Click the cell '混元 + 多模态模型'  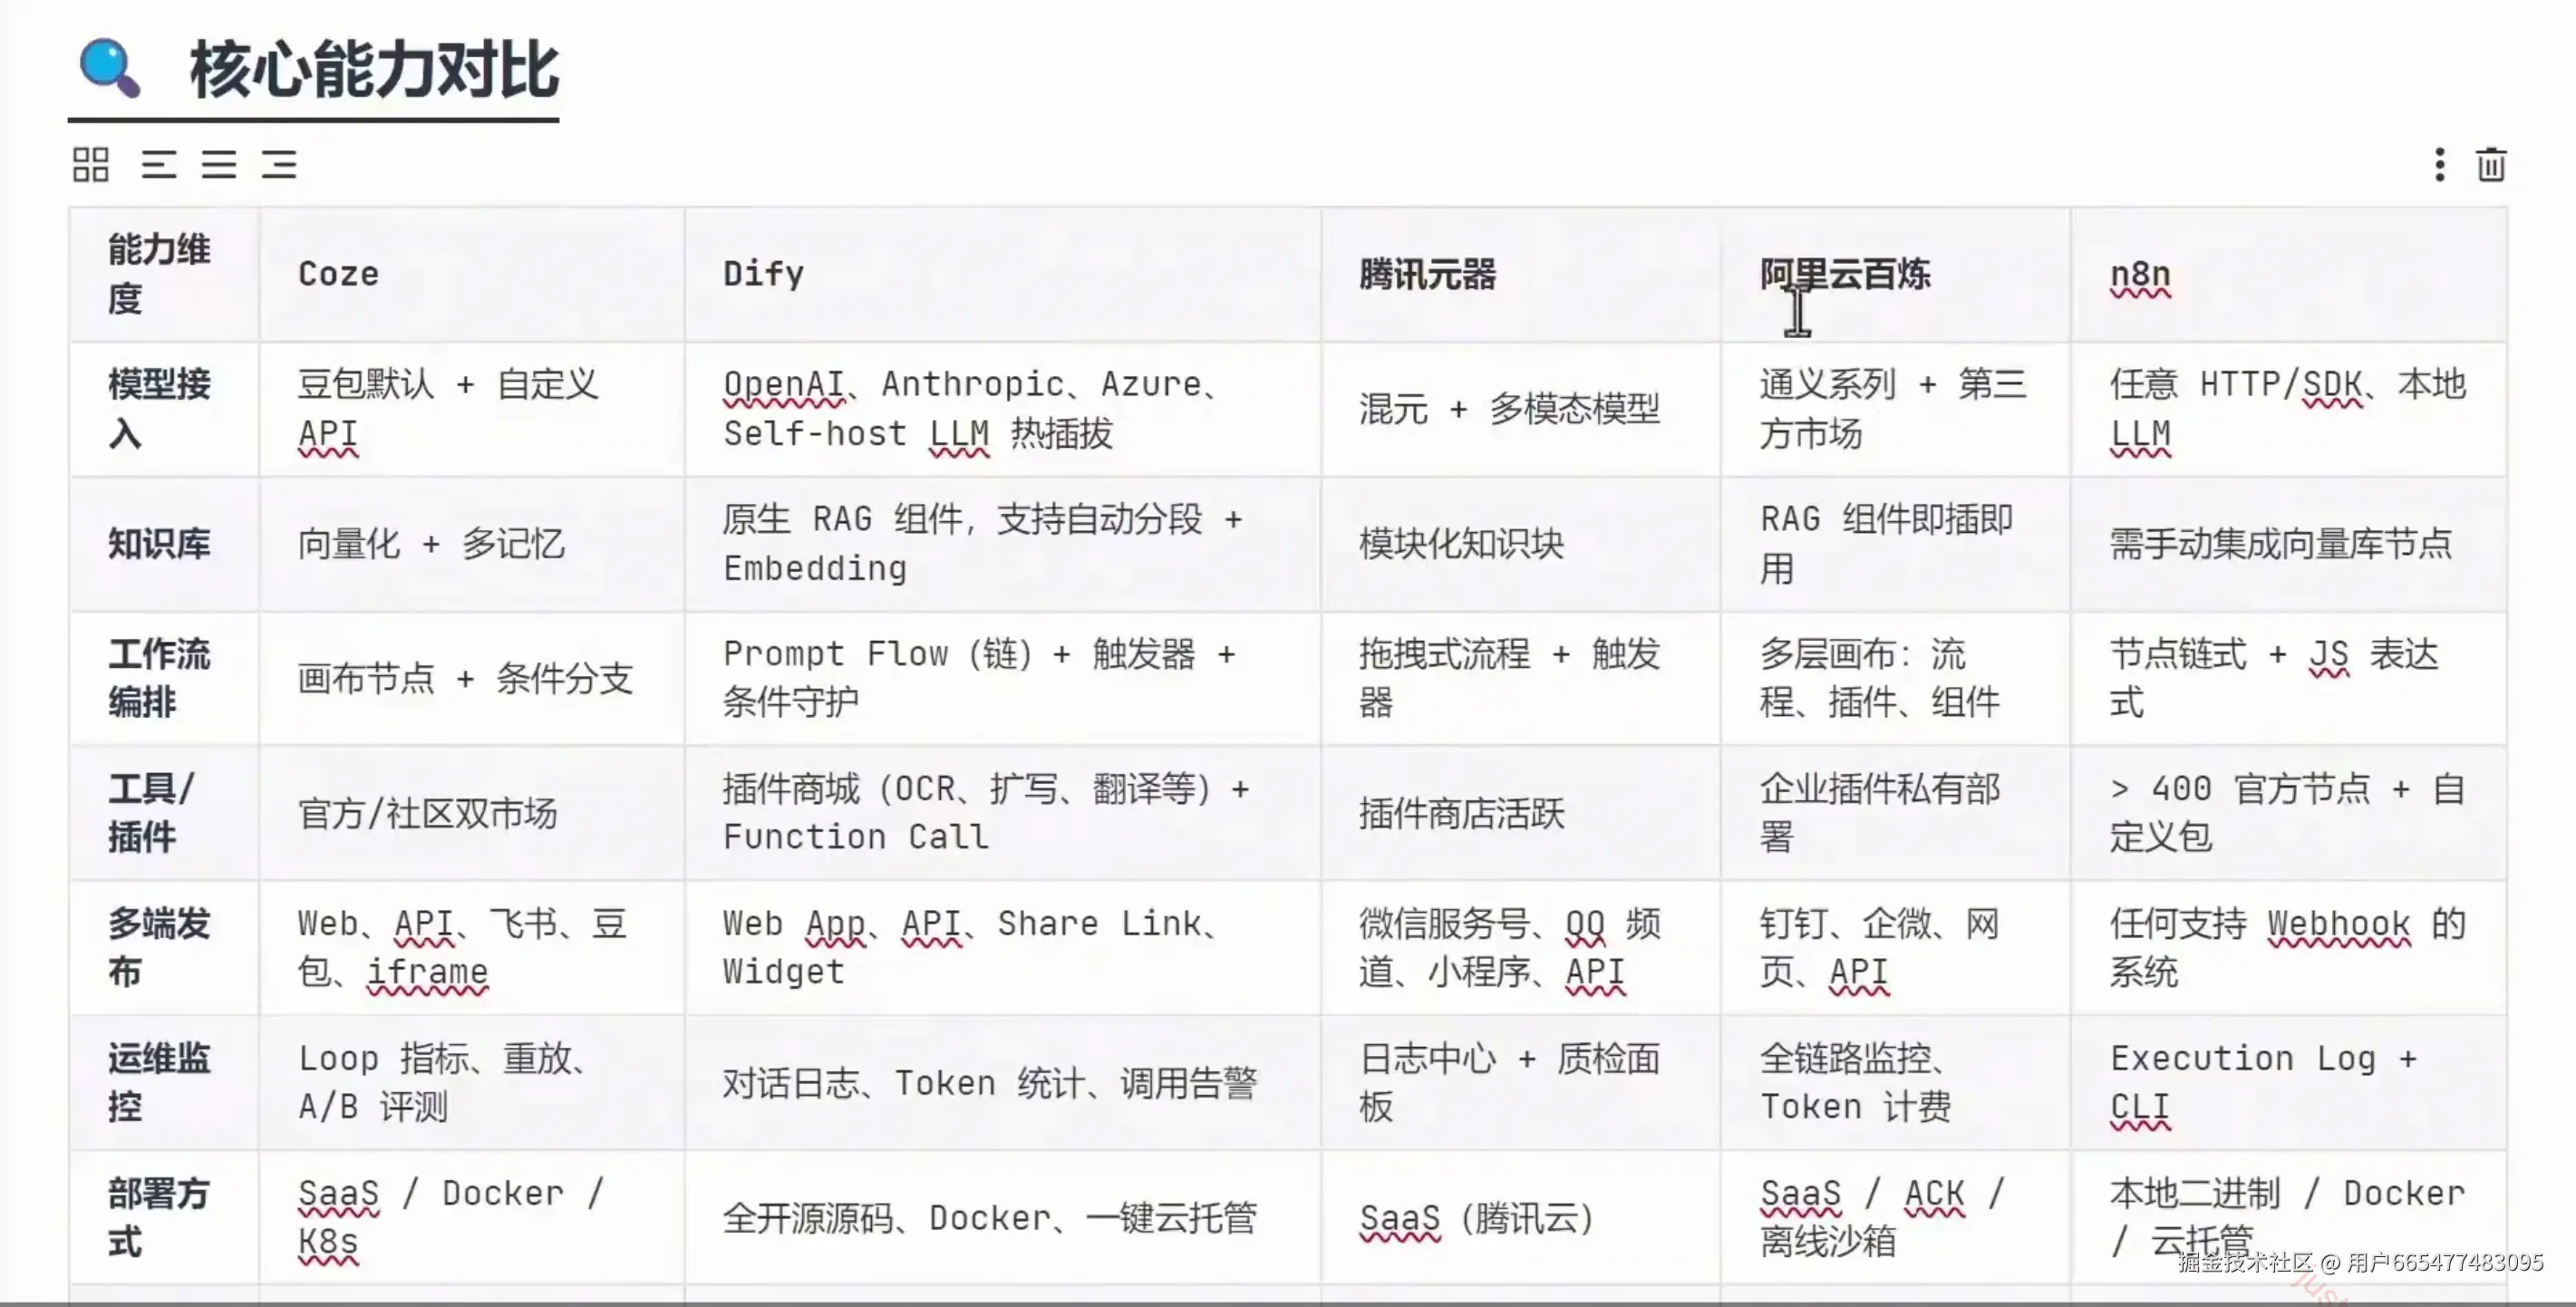1521,409
